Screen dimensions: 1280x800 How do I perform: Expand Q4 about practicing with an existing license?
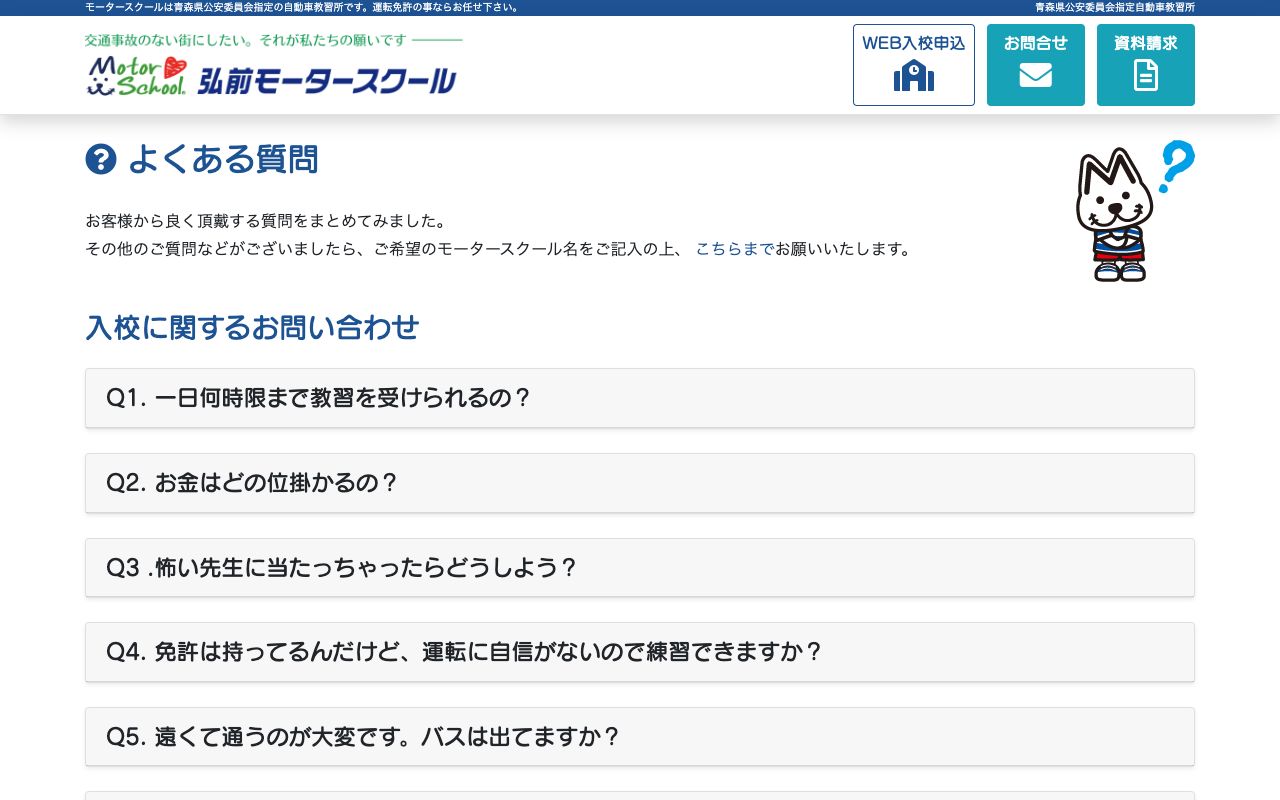click(x=640, y=652)
